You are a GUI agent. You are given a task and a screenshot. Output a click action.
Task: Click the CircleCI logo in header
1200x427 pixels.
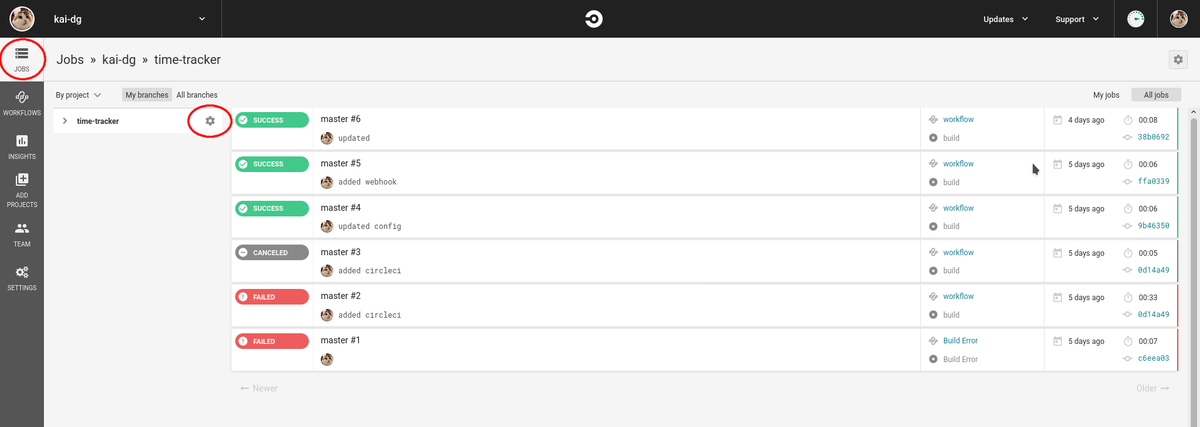[594, 19]
